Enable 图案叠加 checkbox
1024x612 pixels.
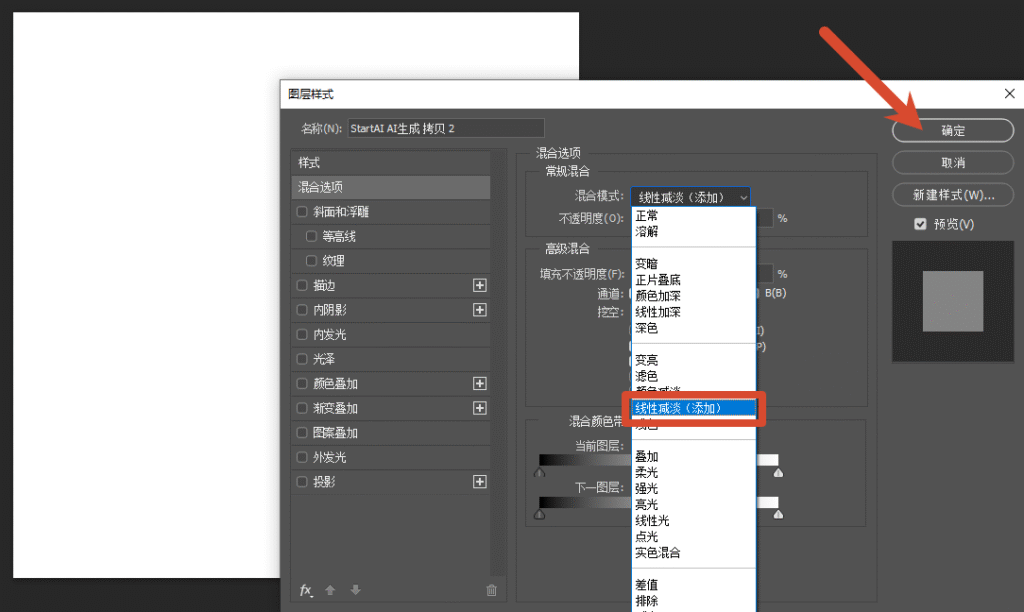(302, 432)
